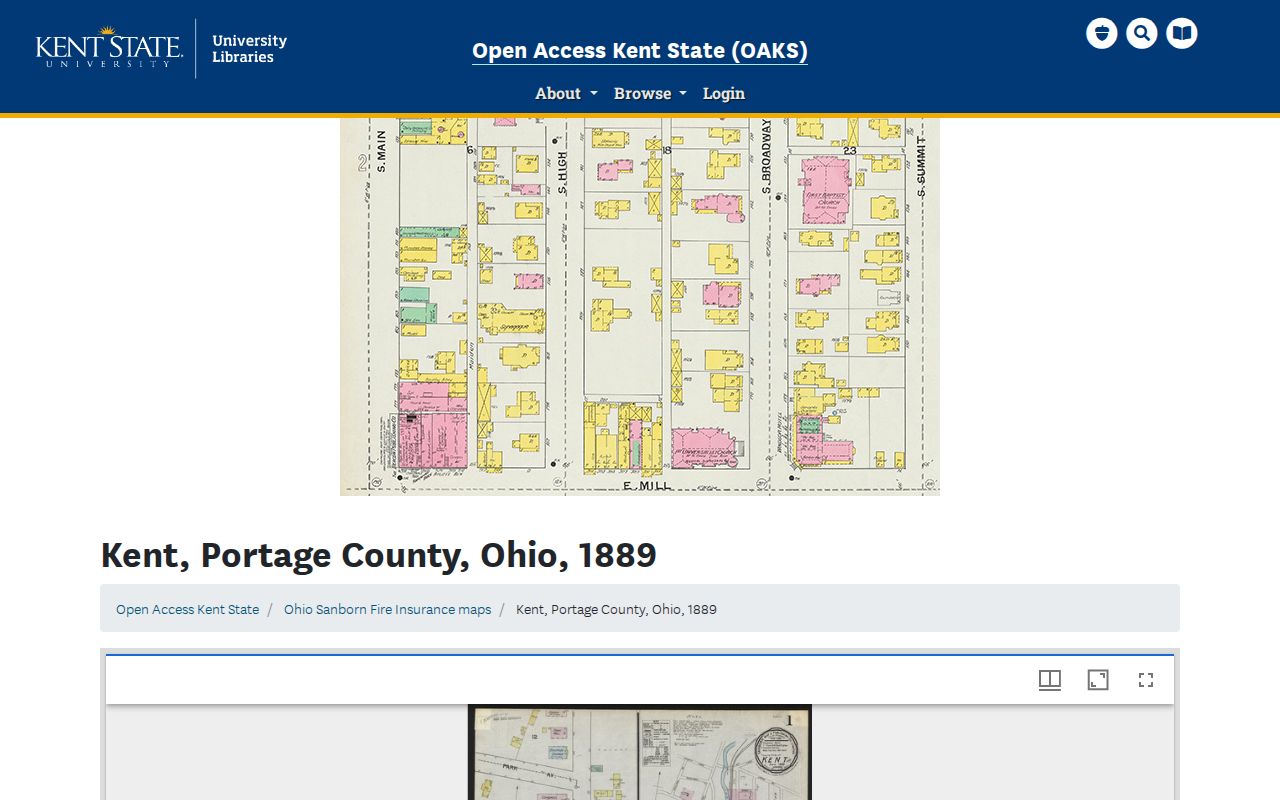This screenshot has width=1280, height=800.
Task: Expand the Browse dropdown menu
Action: (650, 93)
